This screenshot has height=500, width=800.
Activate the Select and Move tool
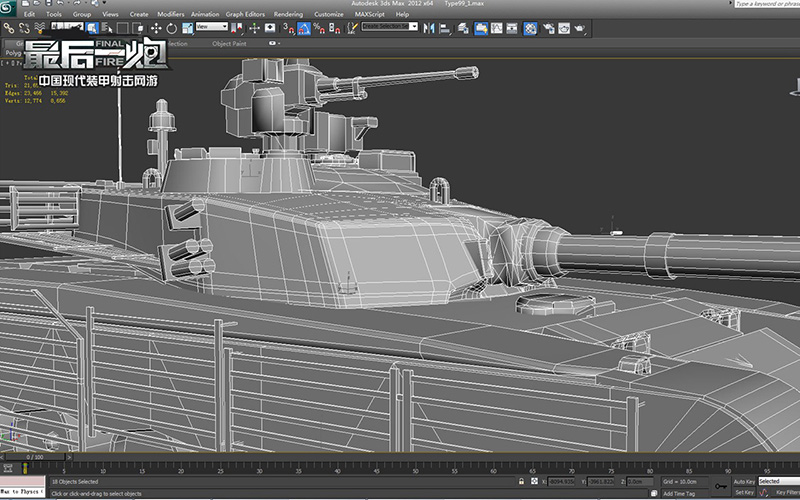pyautogui.click(x=157, y=28)
